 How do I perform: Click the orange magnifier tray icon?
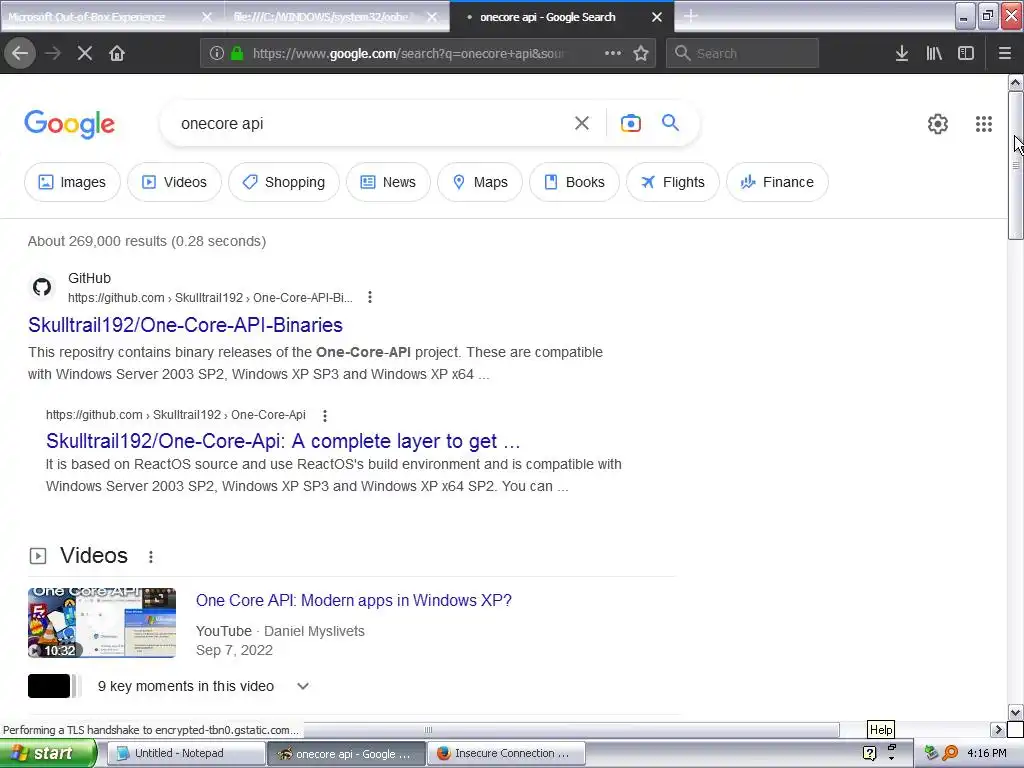tap(950, 754)
